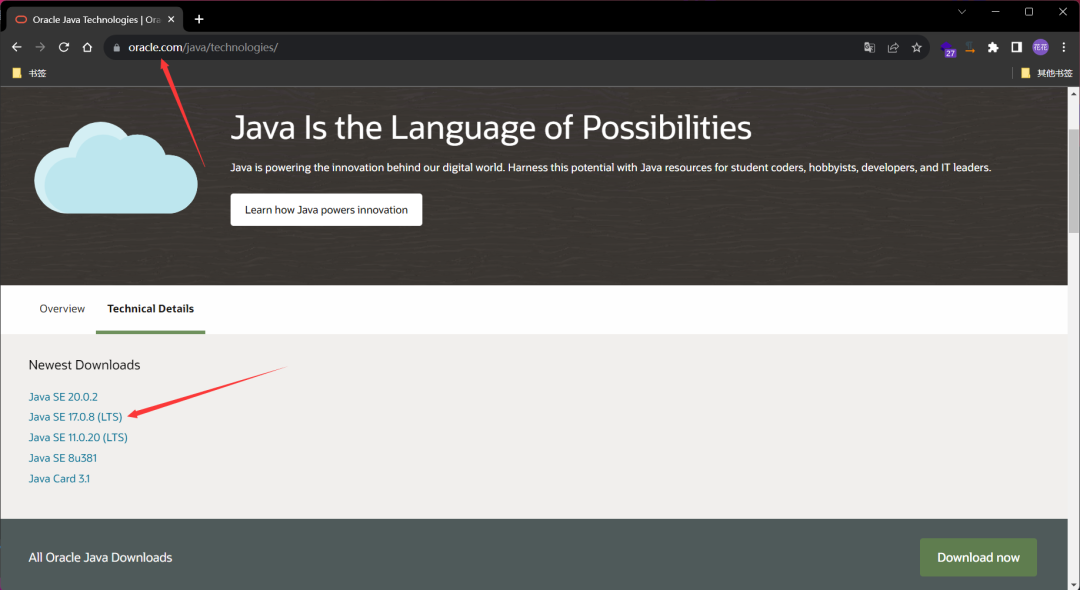Open the 书签 bookmarks folder
The height and width of the screenshot is (590, 1080).
coord(30,73)
